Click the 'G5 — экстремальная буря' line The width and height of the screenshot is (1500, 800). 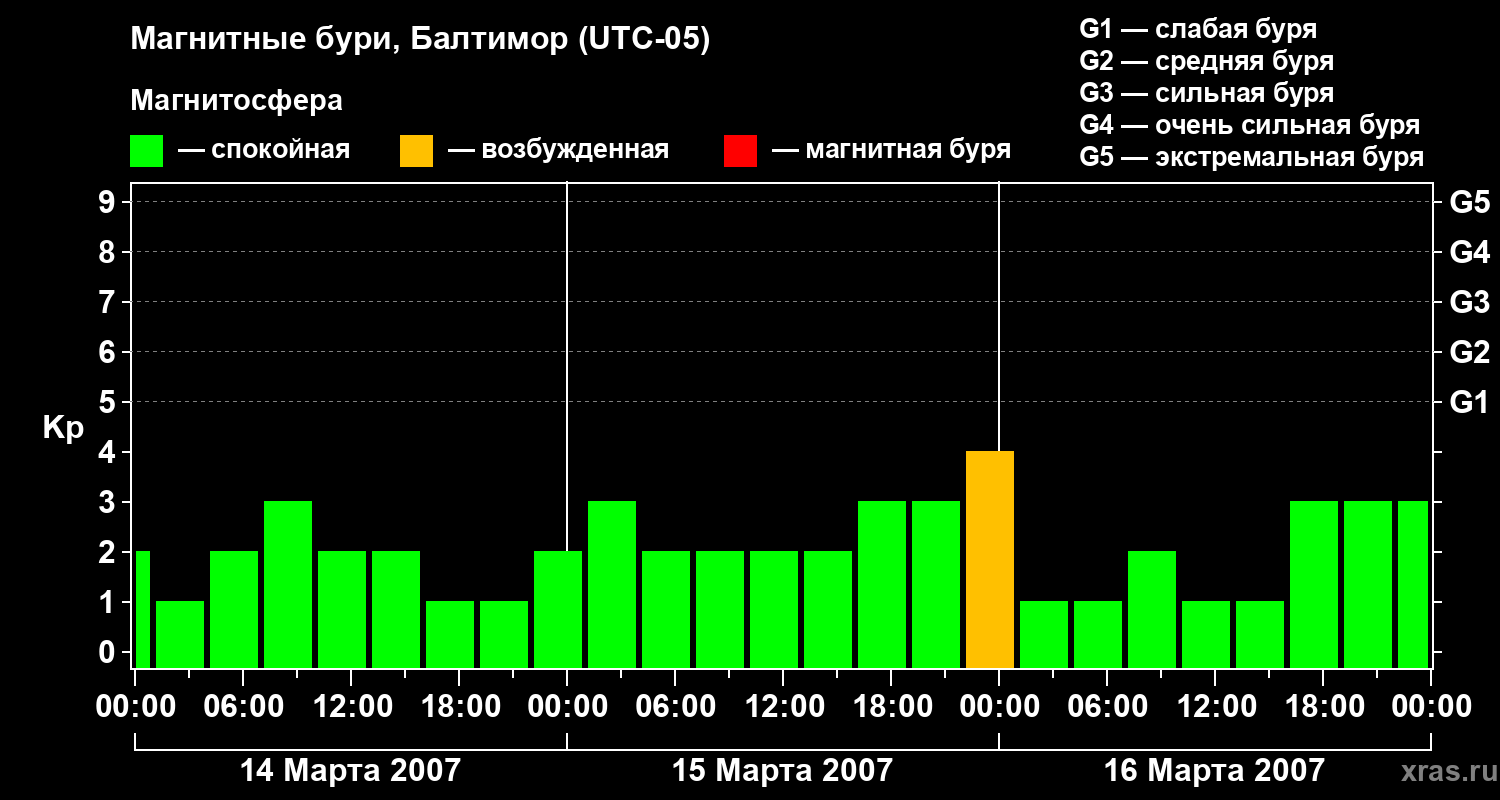pos(1252,157)
